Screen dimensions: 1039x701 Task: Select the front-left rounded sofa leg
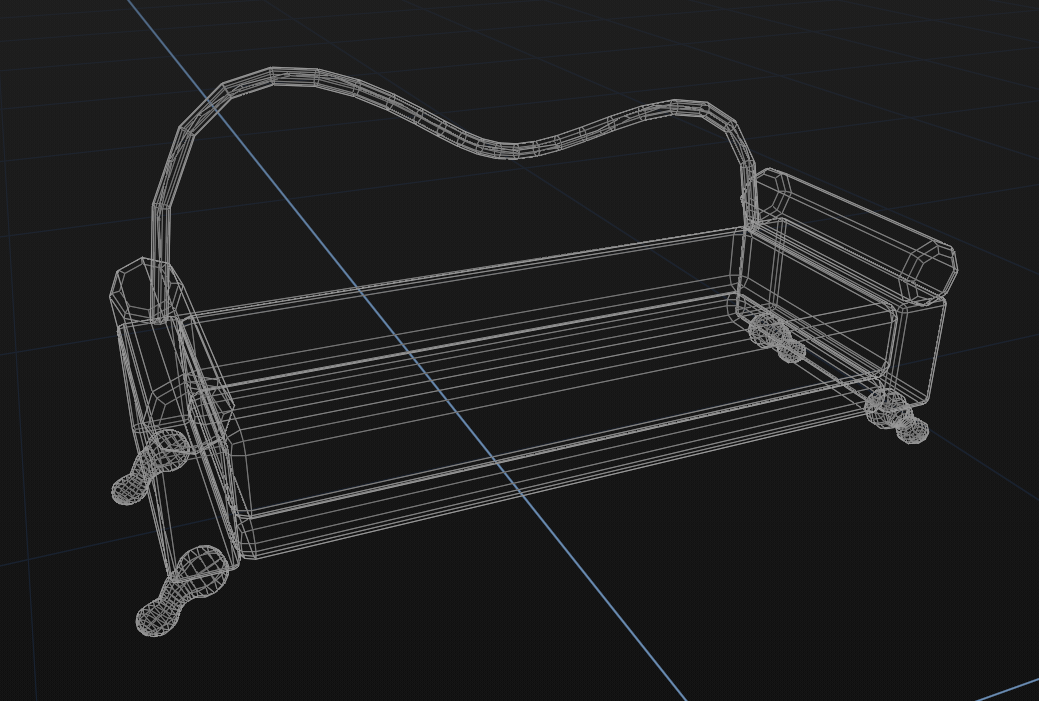pyautogui.click(x=182, y=591)
